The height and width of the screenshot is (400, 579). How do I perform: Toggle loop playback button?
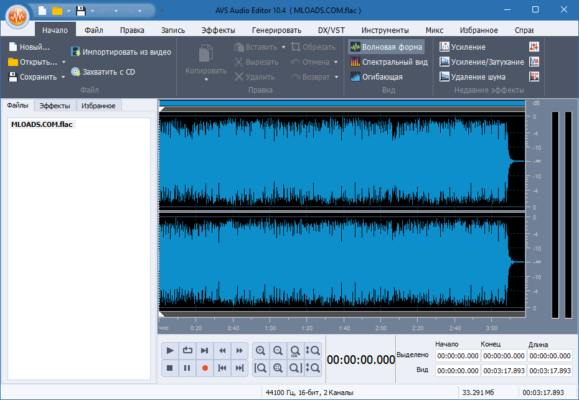coord(187,351)
